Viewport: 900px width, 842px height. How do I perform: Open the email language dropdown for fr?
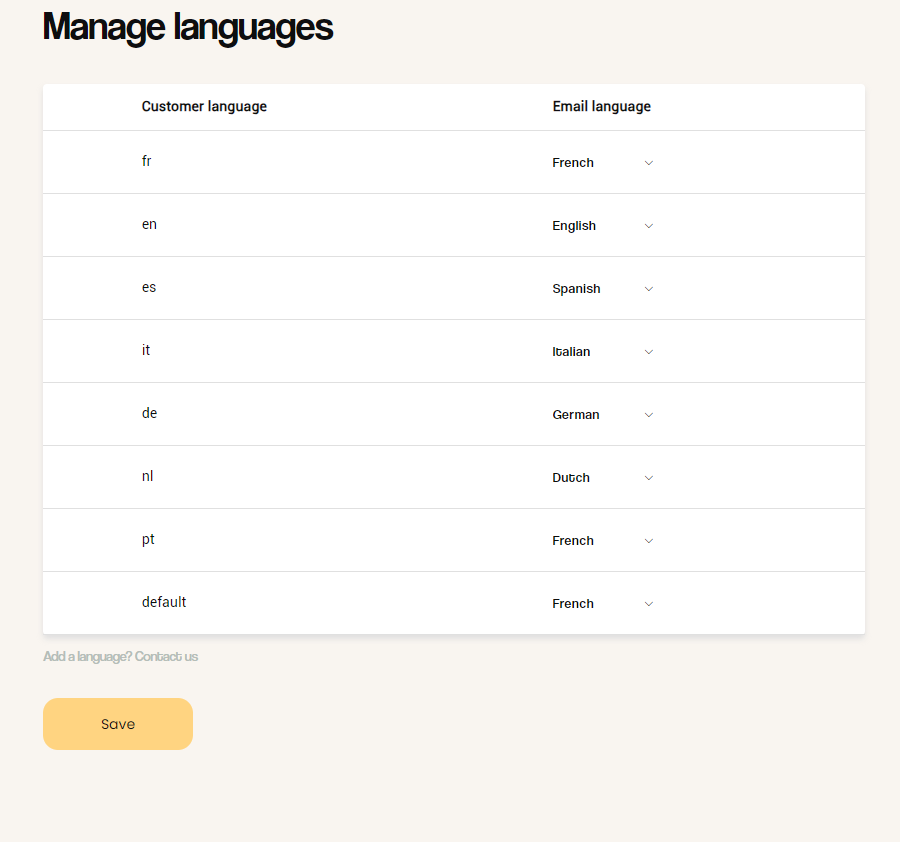click(x=603, y=163)
